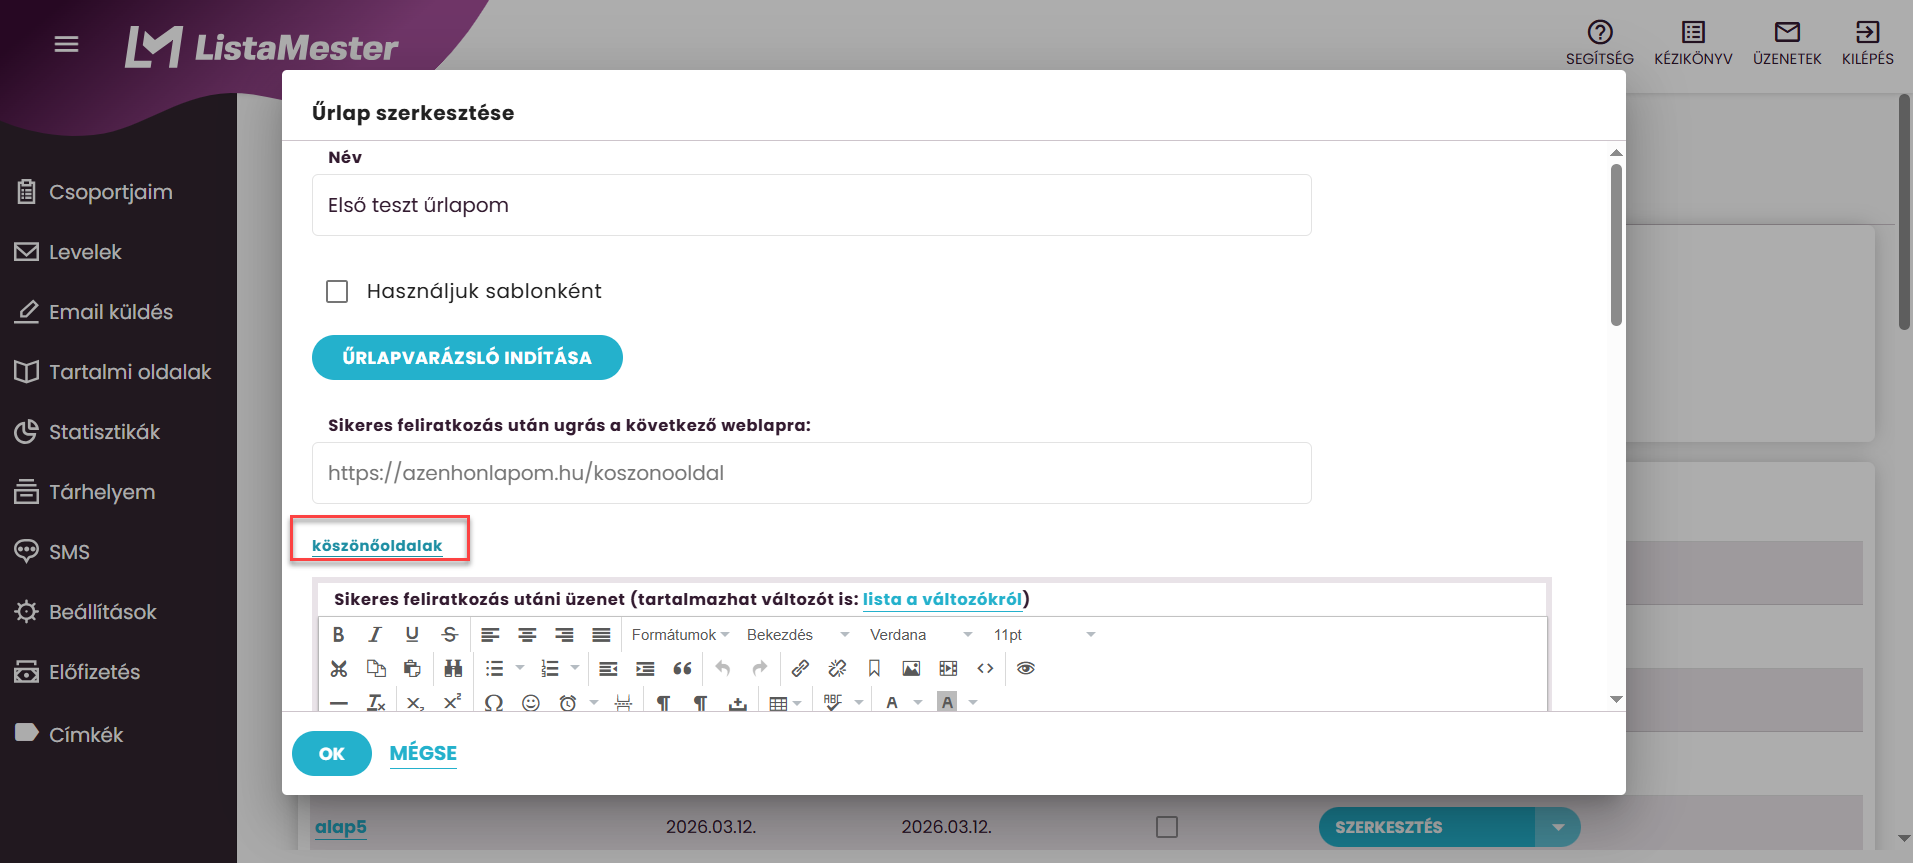Click the SZERKESZTÉS button

(1427, 827)
